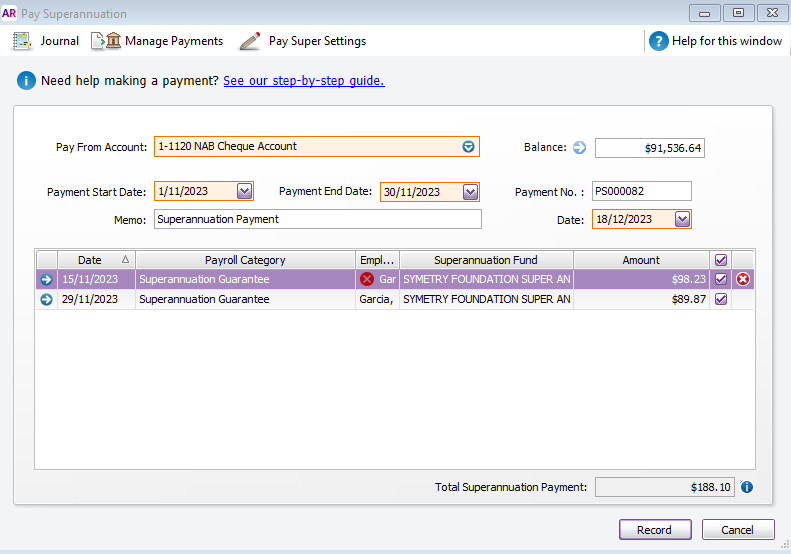The image size is (791, 554).
Task: Uncheck the $98.23 payment row checkbox
Action: point(721,279)
